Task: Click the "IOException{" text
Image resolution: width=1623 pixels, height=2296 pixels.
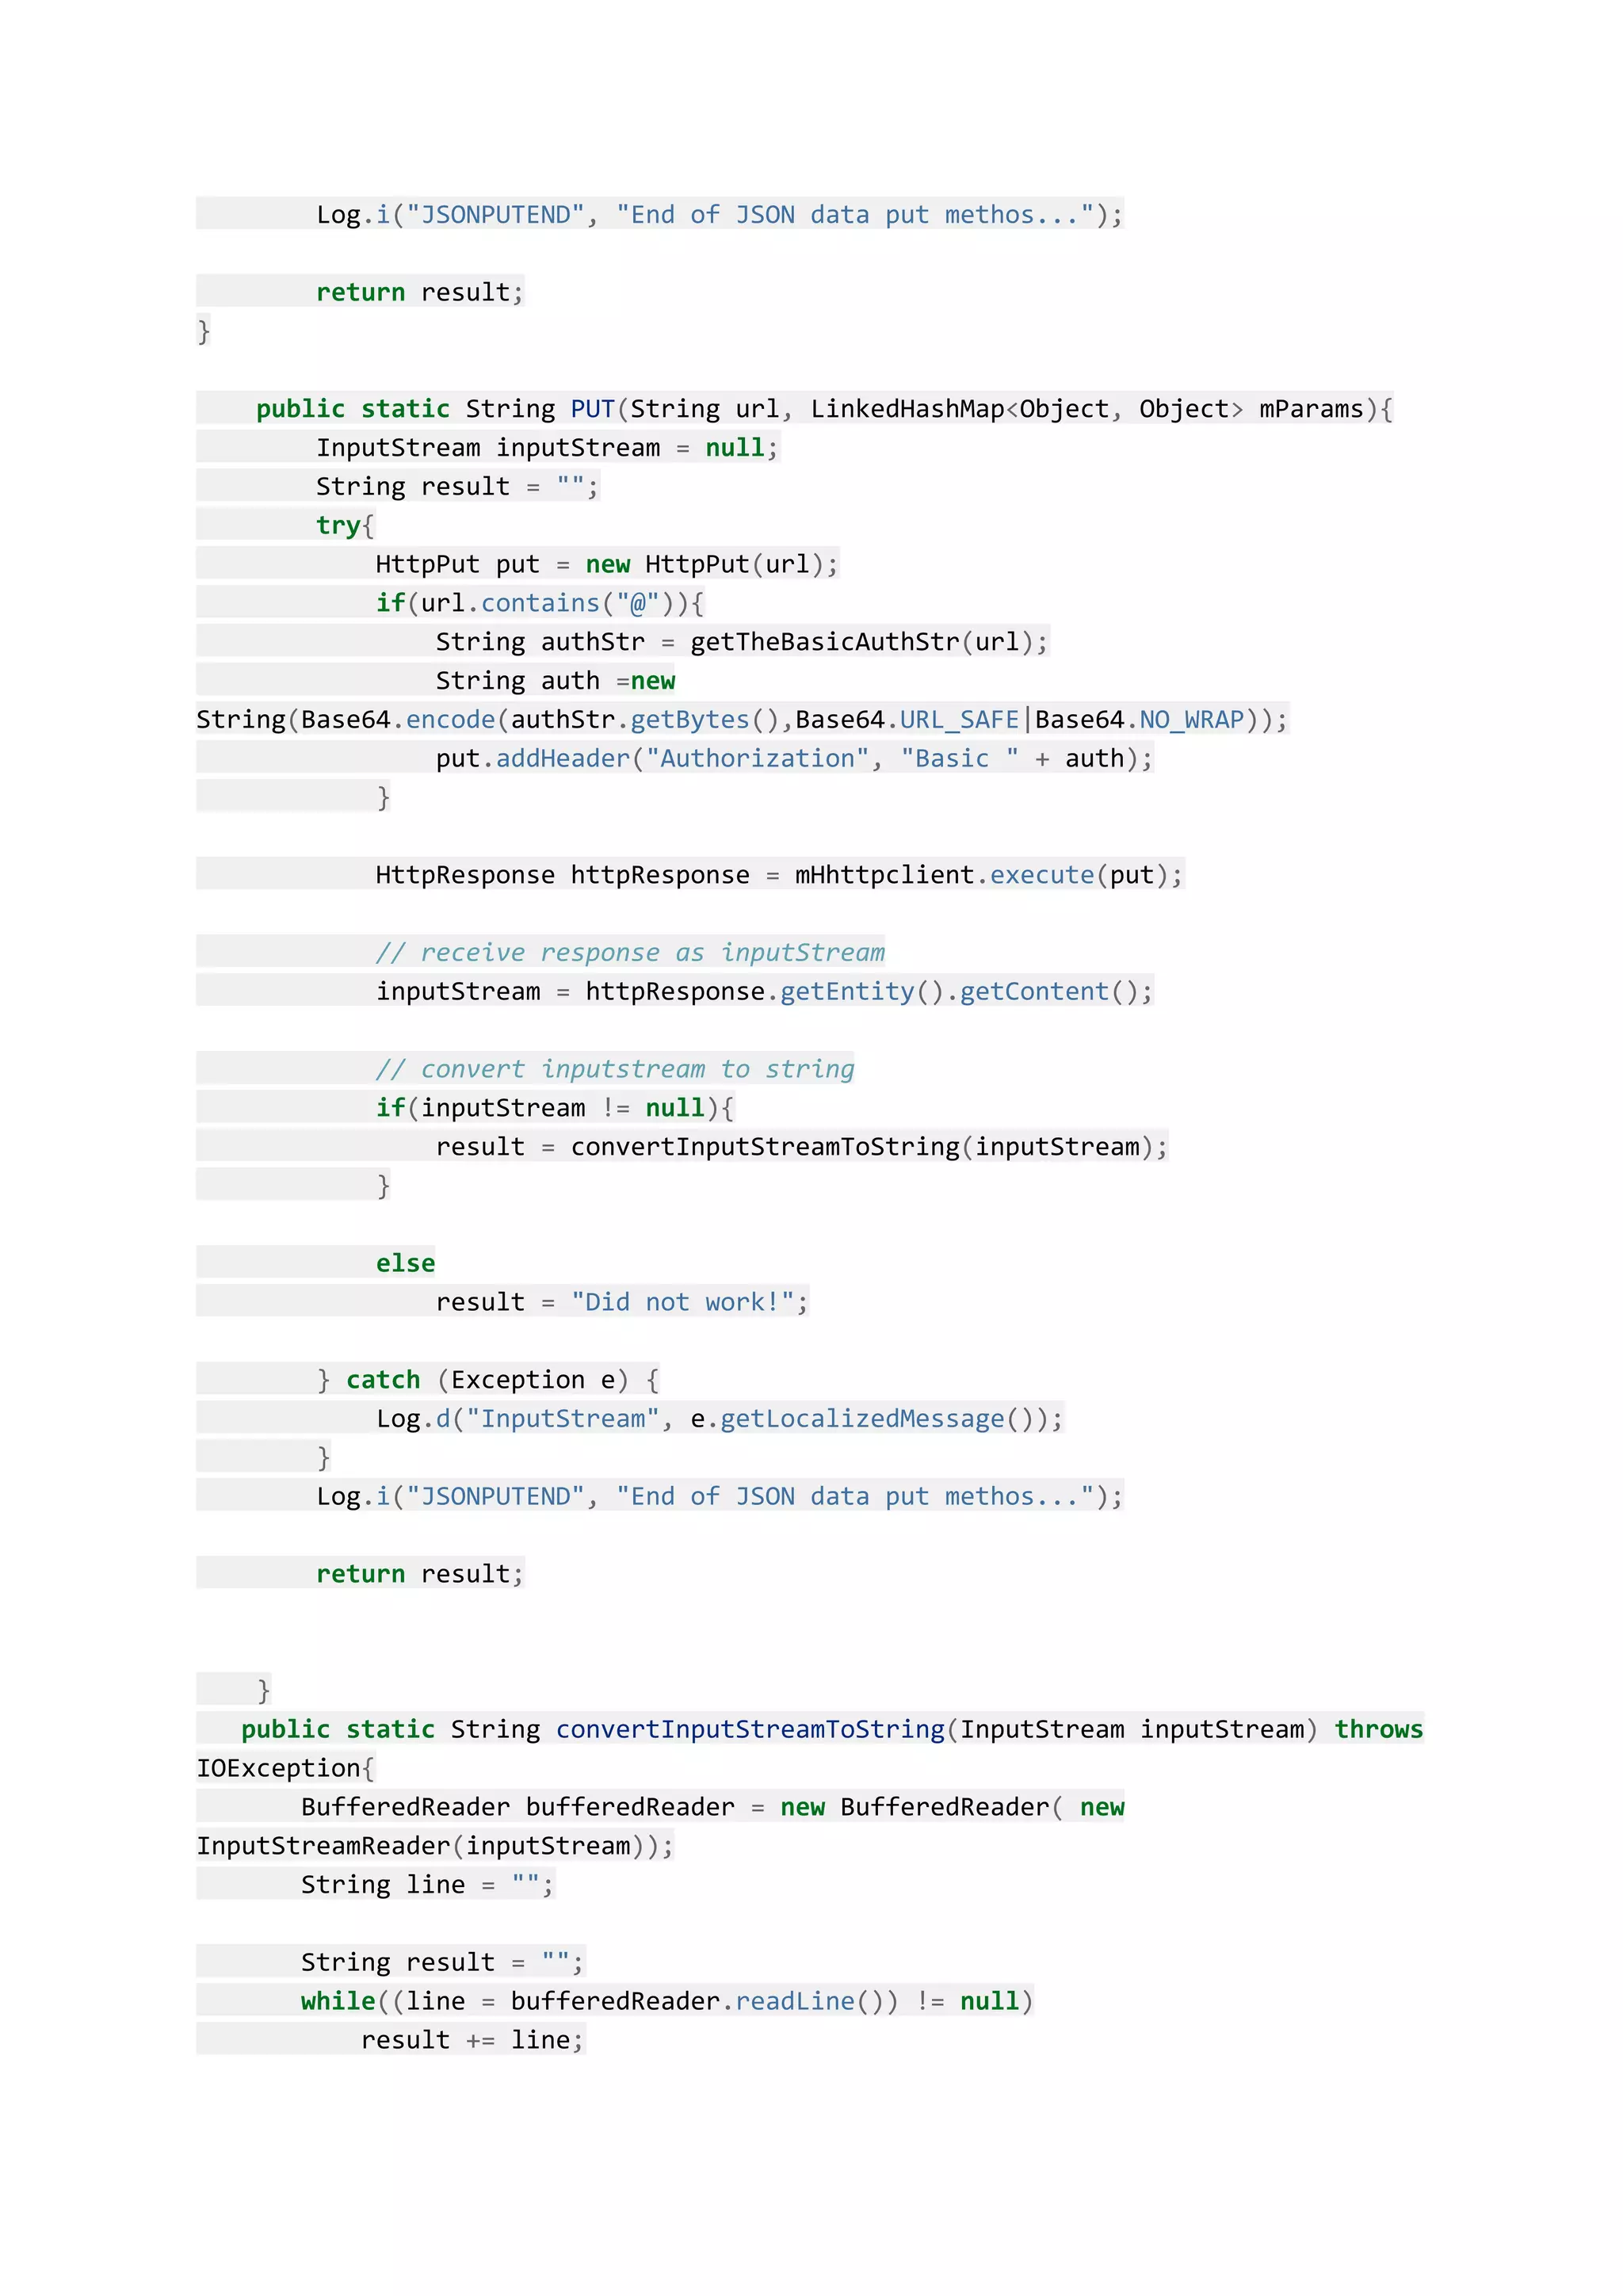Action: (285, 1768)
